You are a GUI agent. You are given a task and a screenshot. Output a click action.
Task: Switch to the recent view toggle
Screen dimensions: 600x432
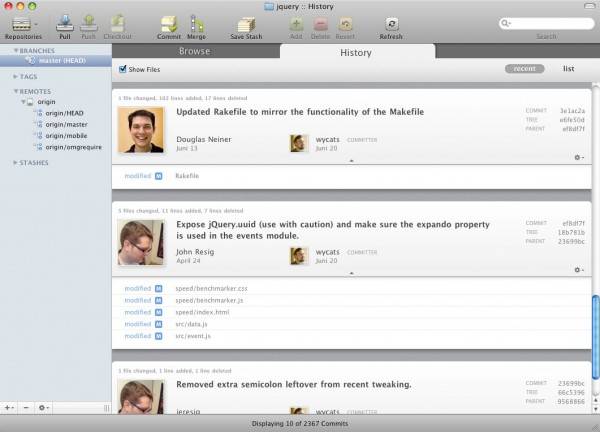[524, 69]
